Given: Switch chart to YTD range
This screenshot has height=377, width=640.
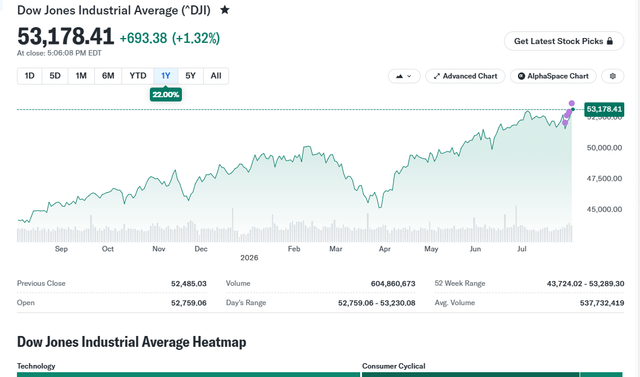Looking at the screenshot, I should [x=138, y=76].
